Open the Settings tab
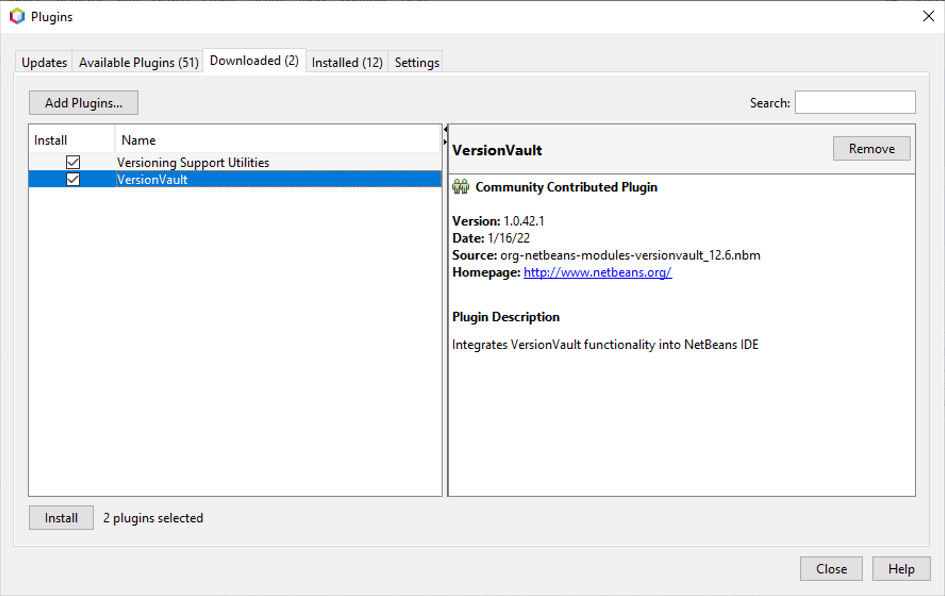Screen dimensions: 945x596 point(416,62)
